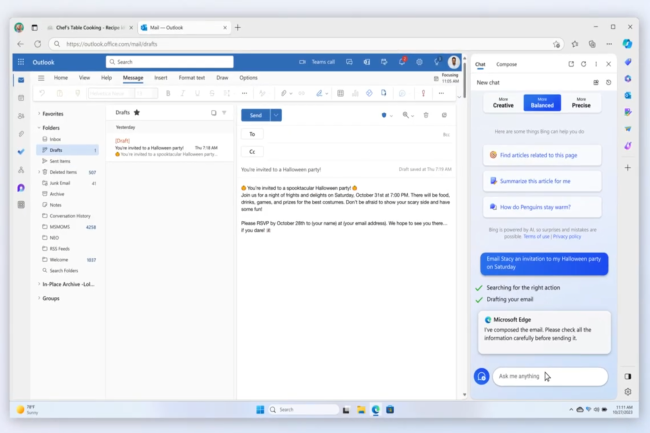
Task: Open the Copilot icon in Edge sidebar
Action: (627, 44)
